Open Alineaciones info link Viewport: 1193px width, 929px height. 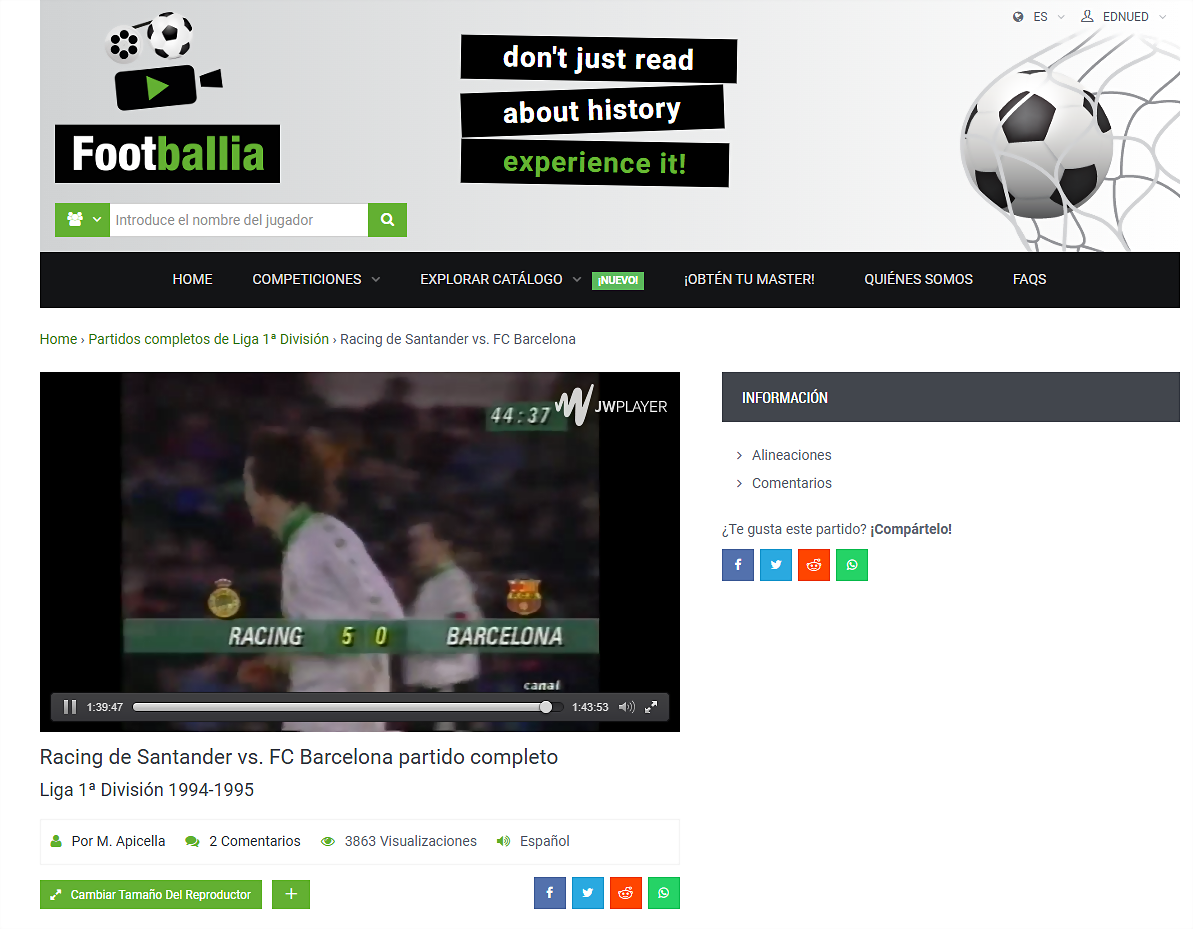(x=791, y=455)
